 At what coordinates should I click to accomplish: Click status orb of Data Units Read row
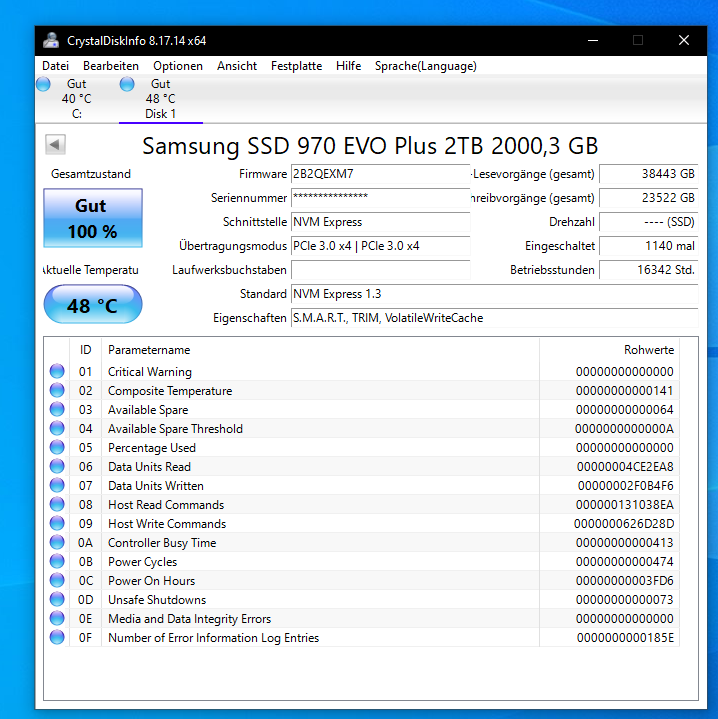57,466
